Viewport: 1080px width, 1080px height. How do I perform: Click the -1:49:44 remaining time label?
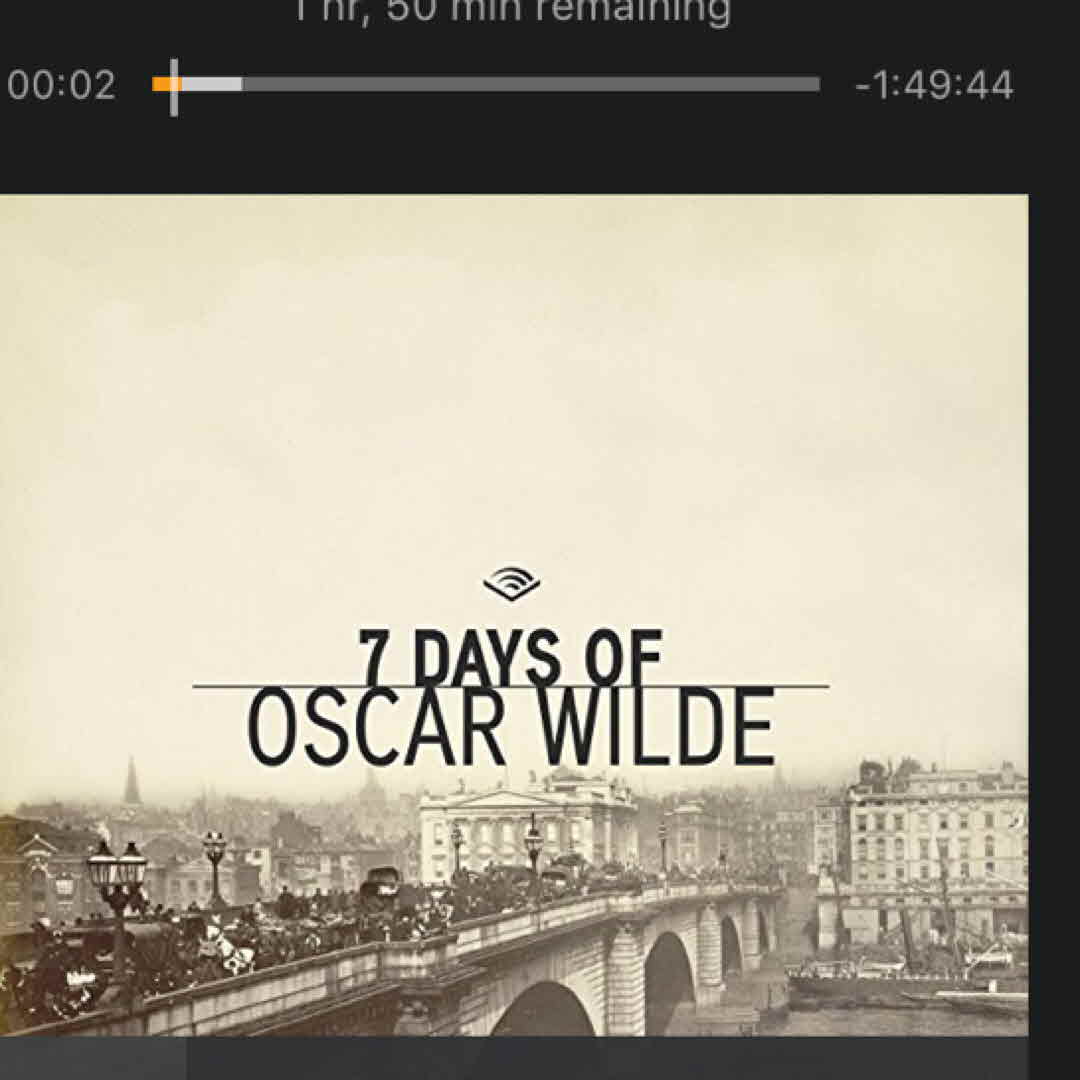934,85
